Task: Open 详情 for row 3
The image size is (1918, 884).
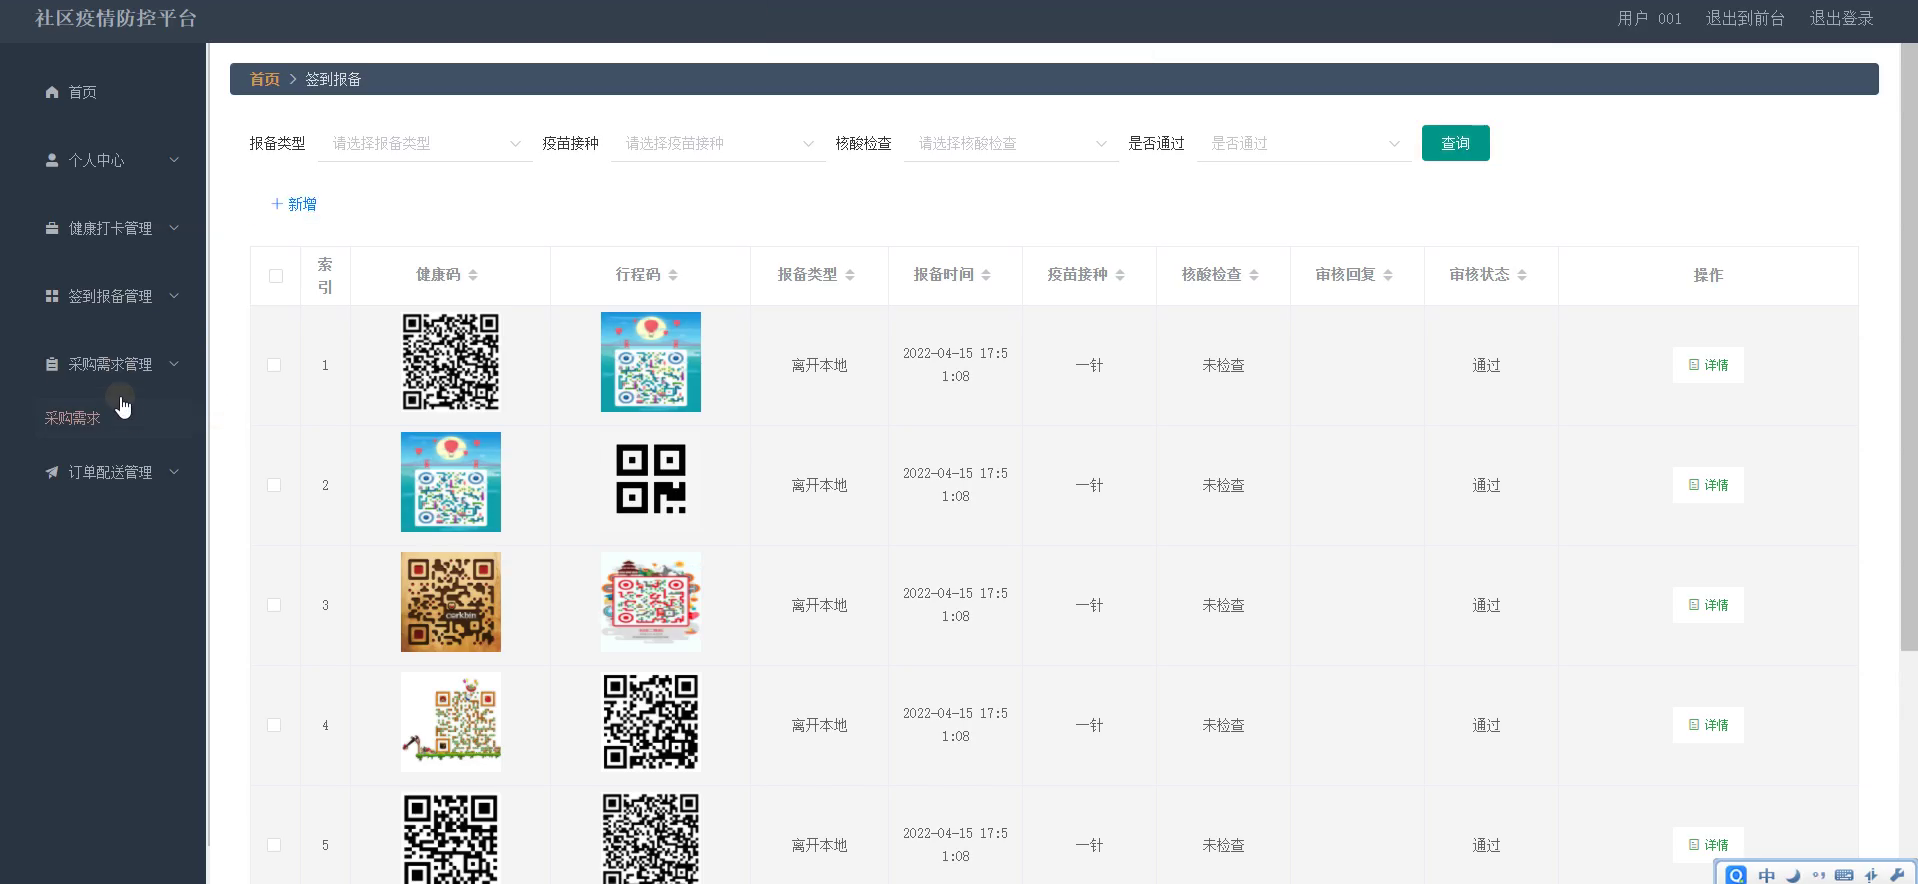Action: coord(1708,605)
